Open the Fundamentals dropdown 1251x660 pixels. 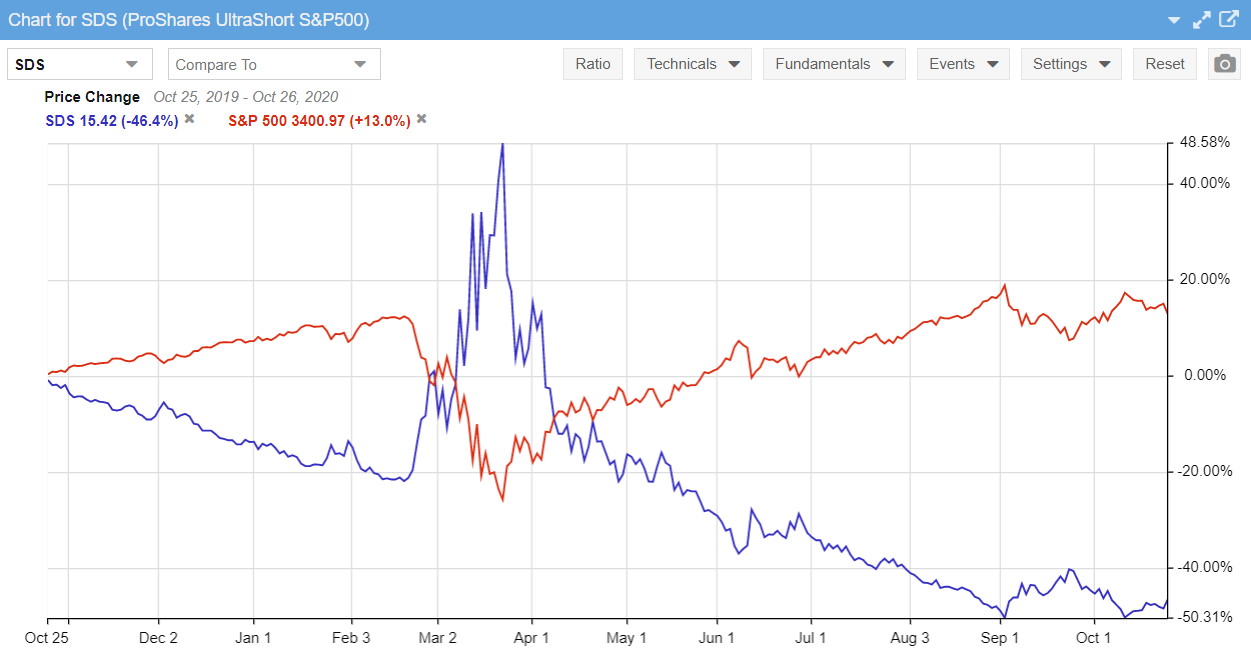point(834,63)
